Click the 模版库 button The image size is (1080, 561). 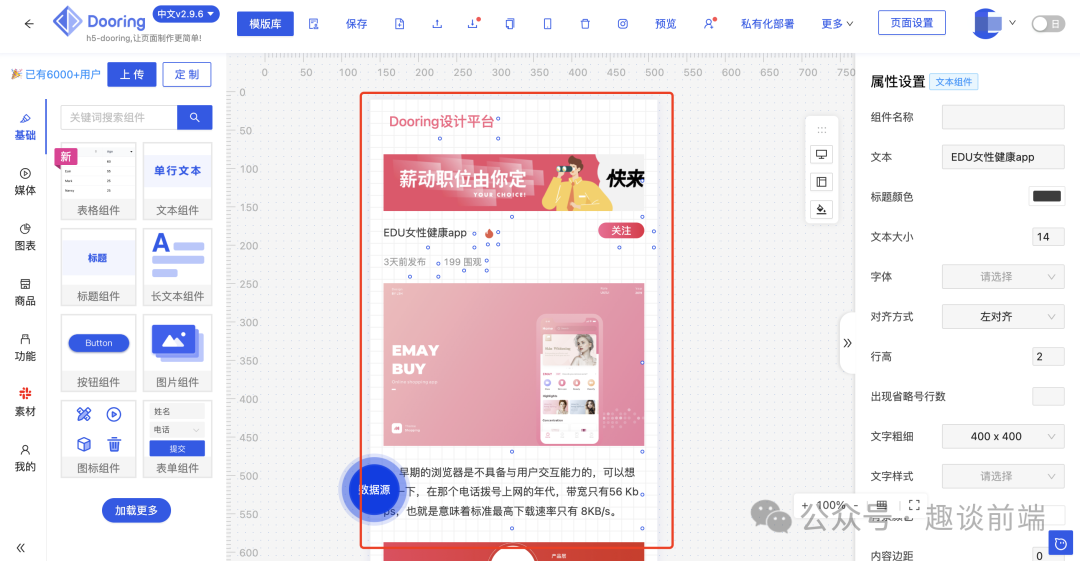(x=265, y=23)
